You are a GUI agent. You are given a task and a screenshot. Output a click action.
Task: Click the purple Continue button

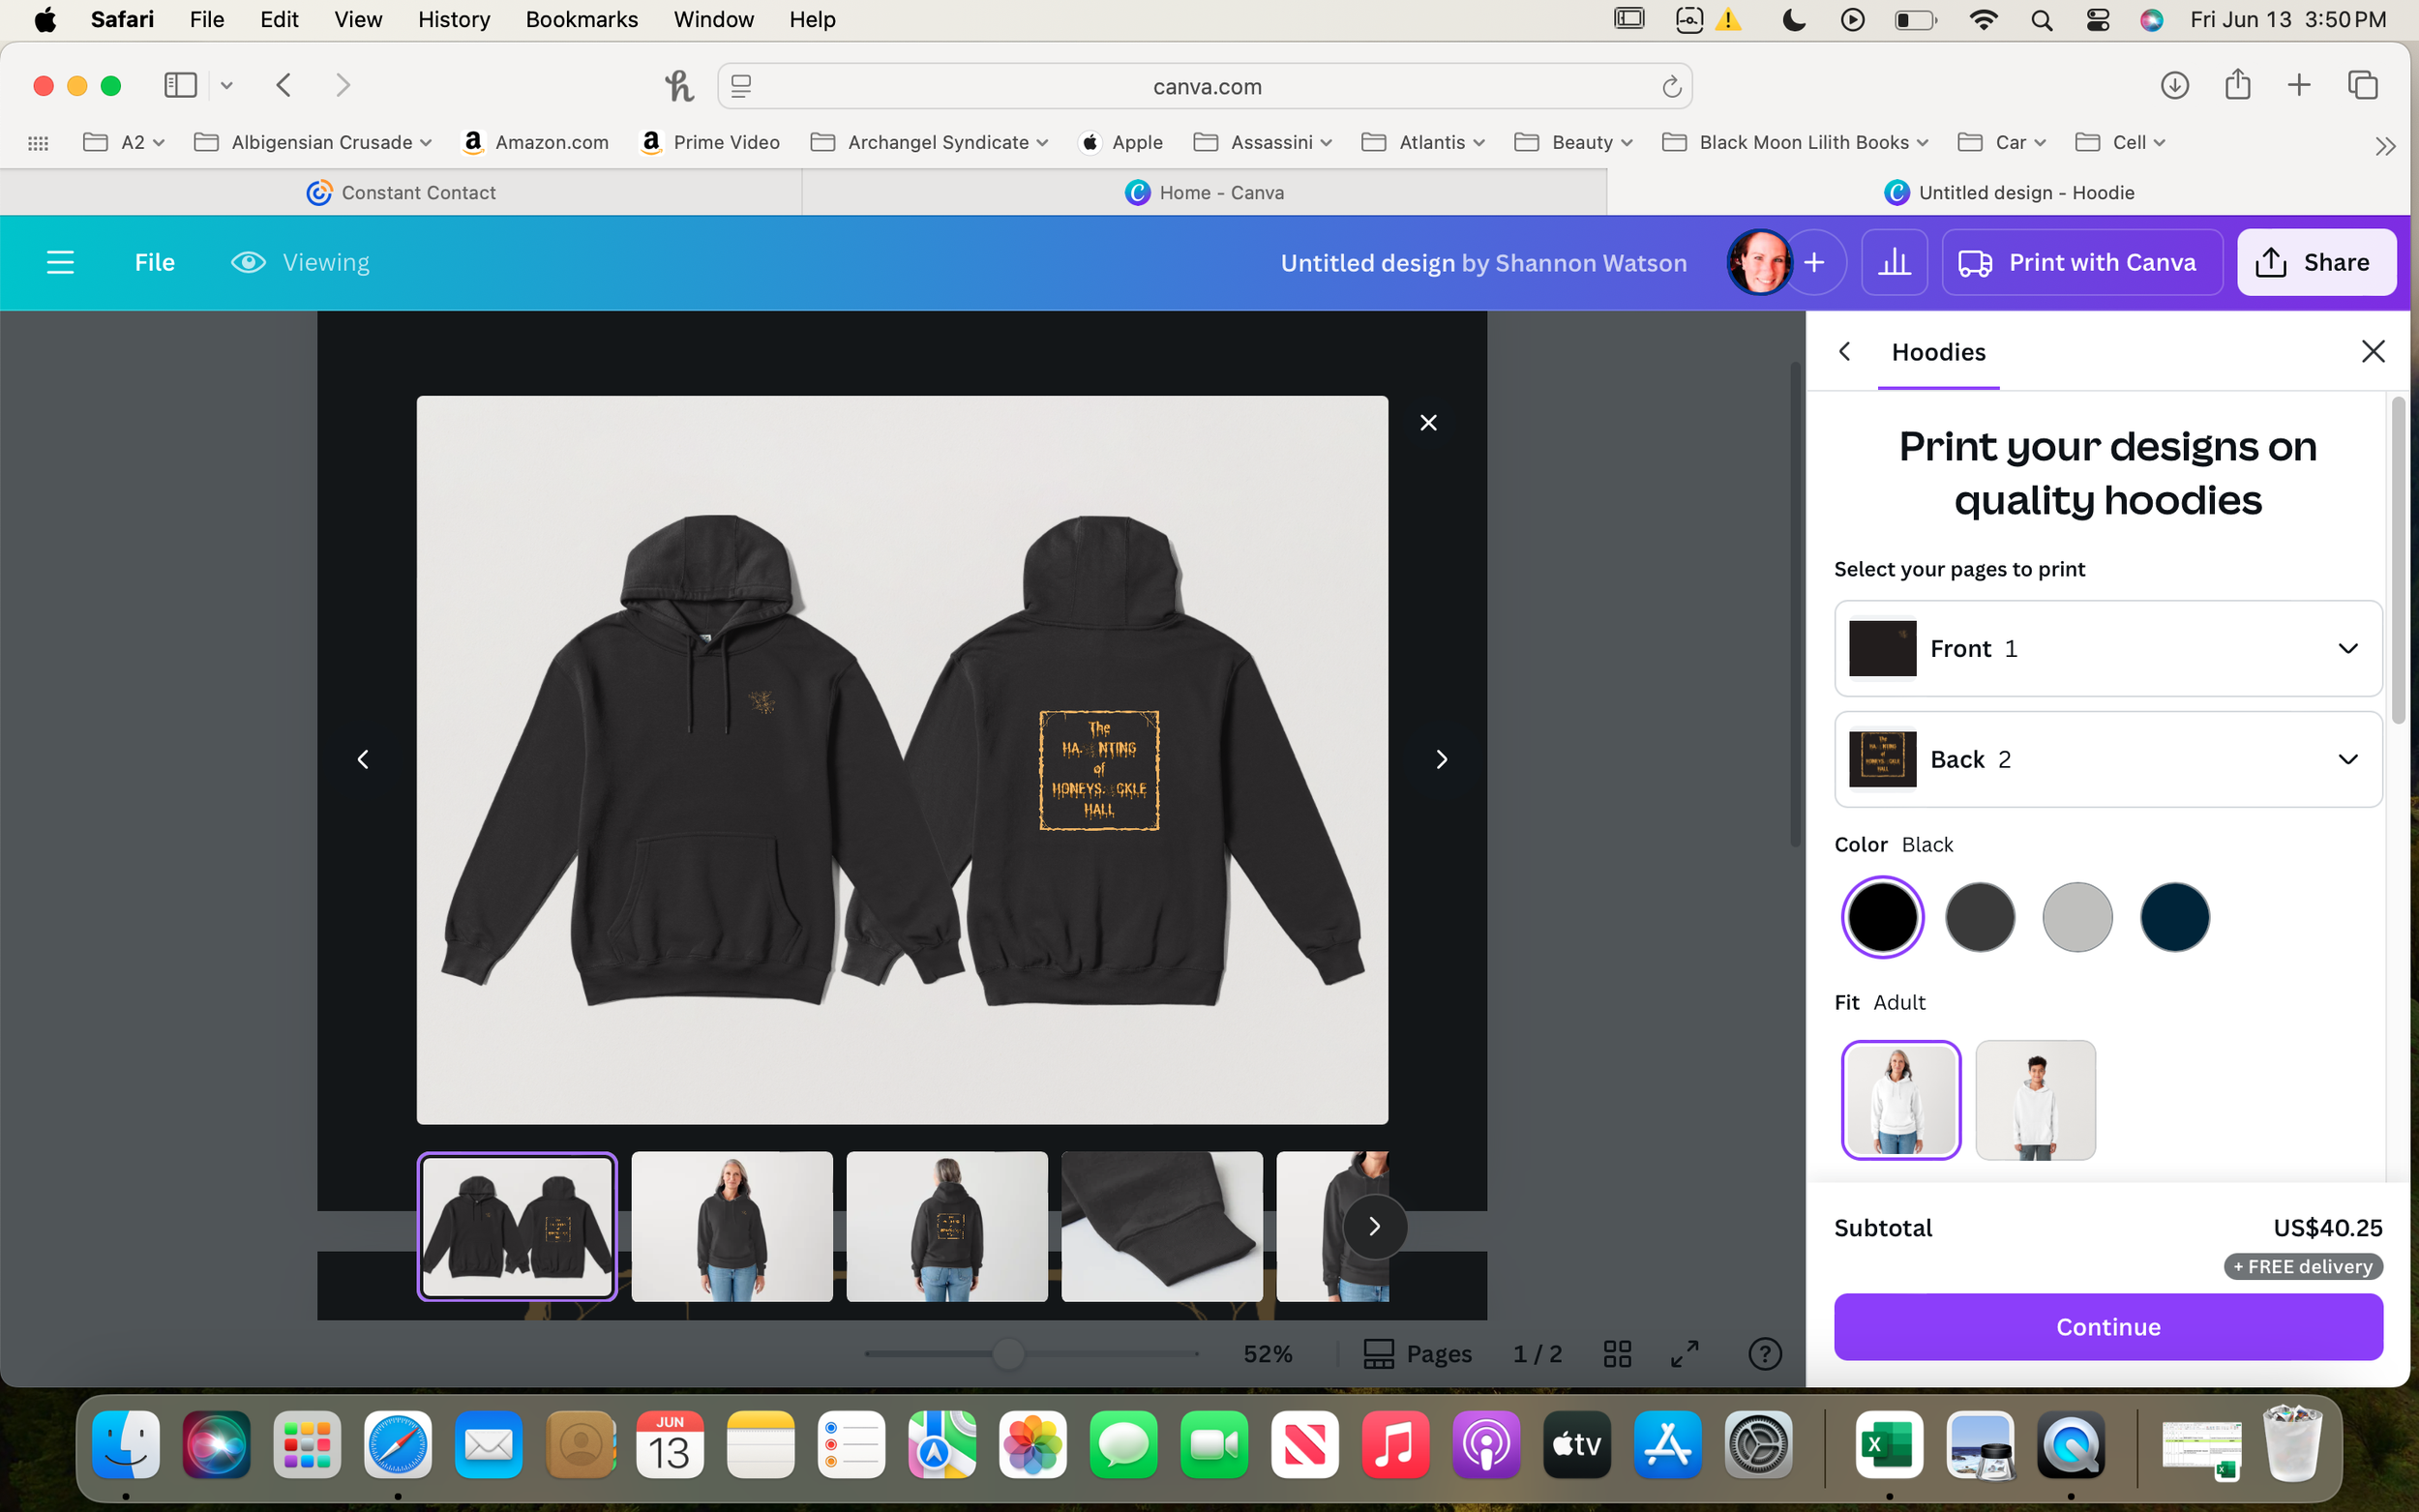tap(2108, 1327)
